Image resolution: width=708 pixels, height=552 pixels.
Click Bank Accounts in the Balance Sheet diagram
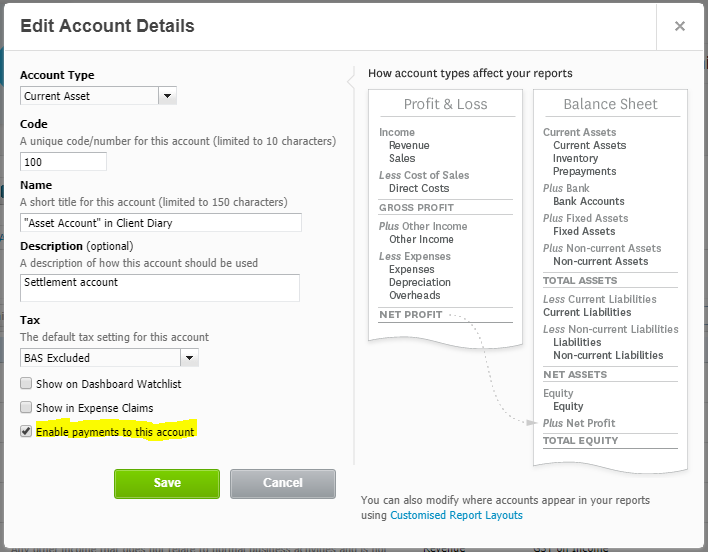pos(588,201)
